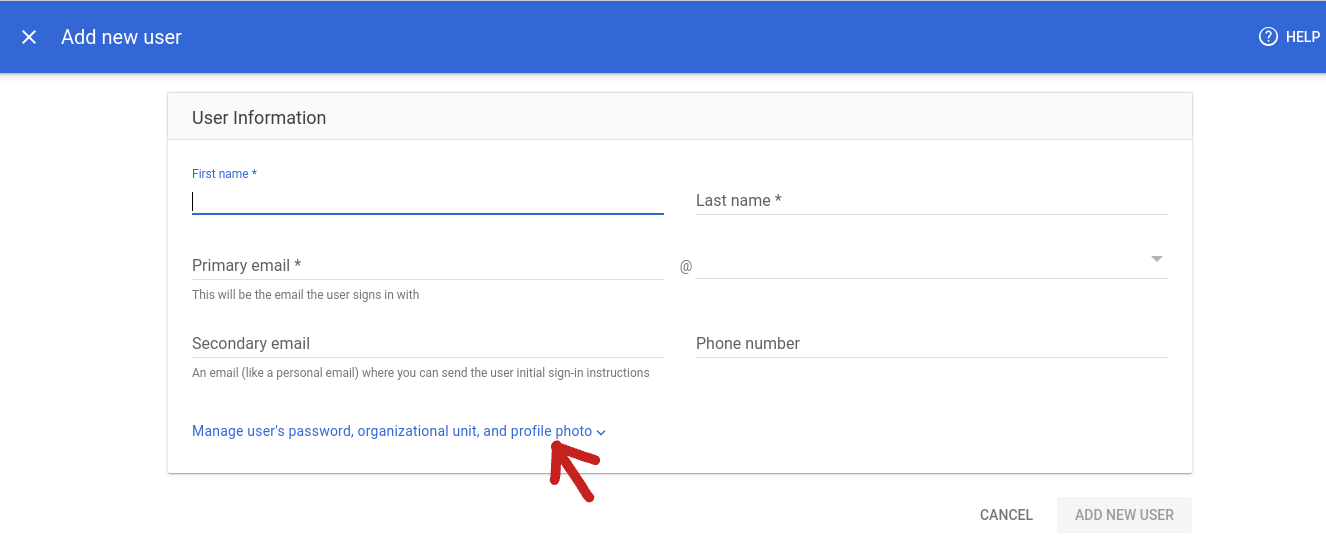Viewport: 1326px width, 538px height.
Task: Click the First name floating label
Action: [224, 174]
